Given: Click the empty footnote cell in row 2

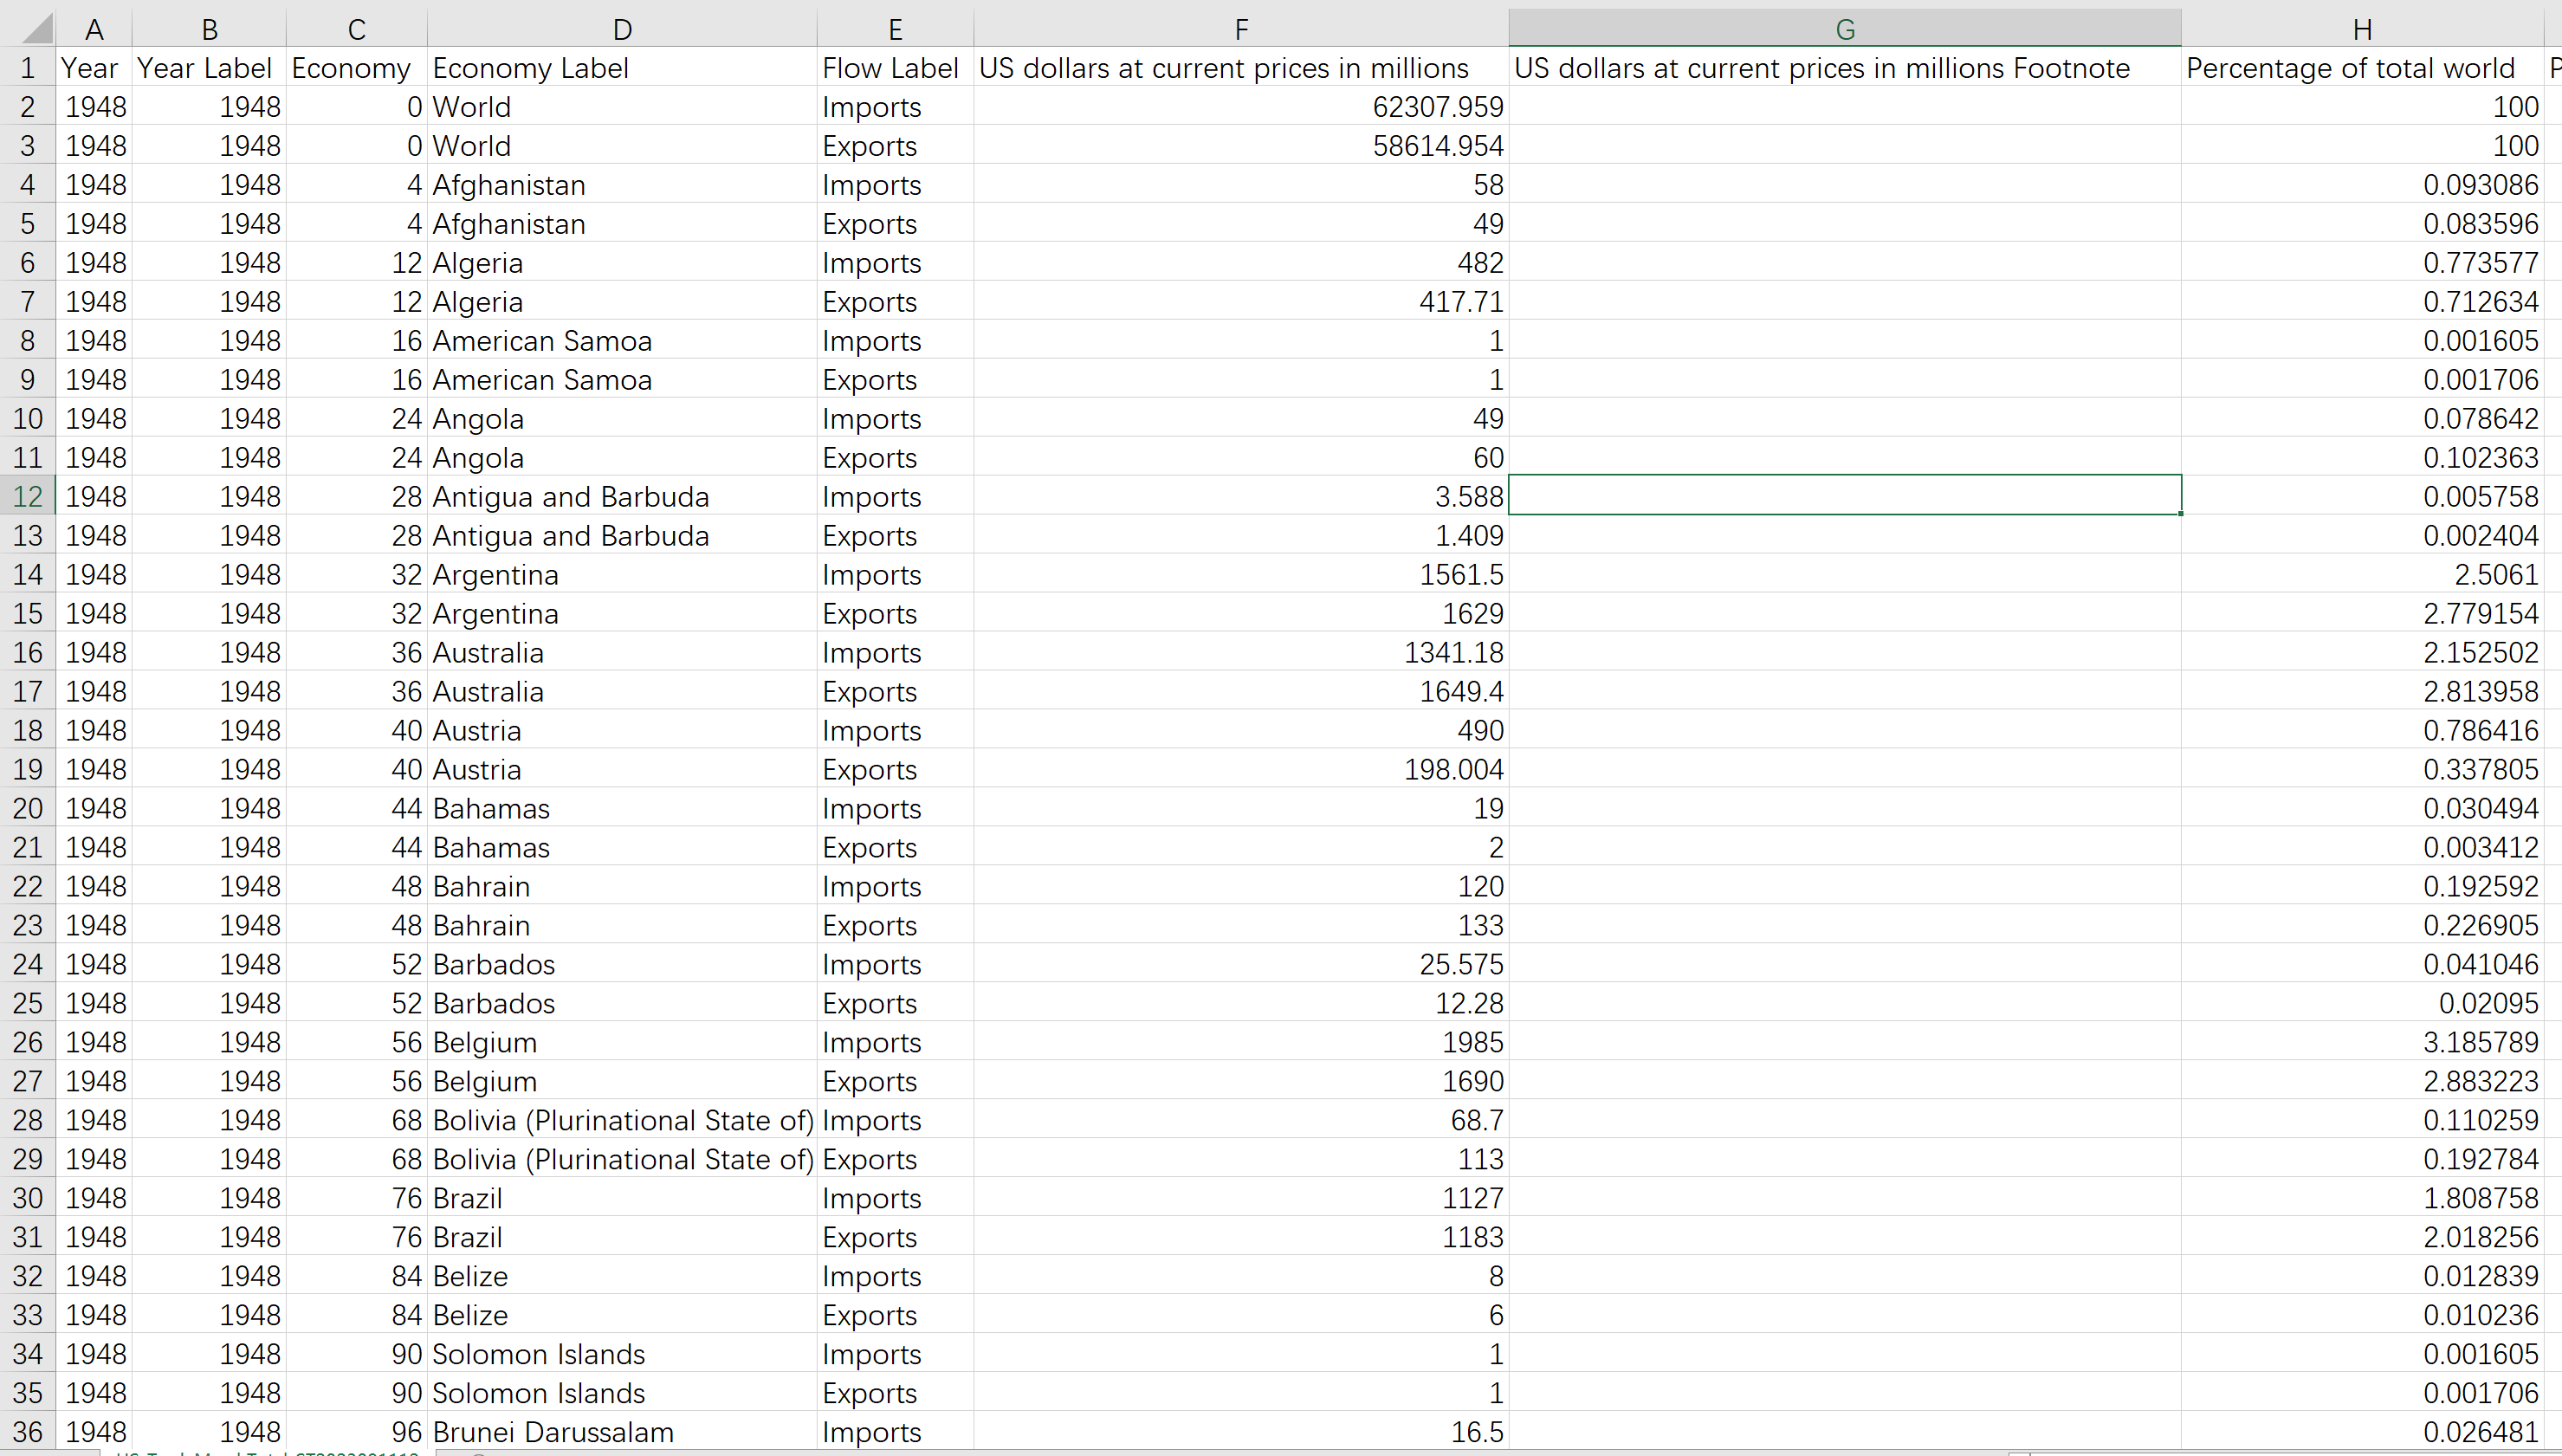Looking at the screenshot, I should [x=1844, y=107].
